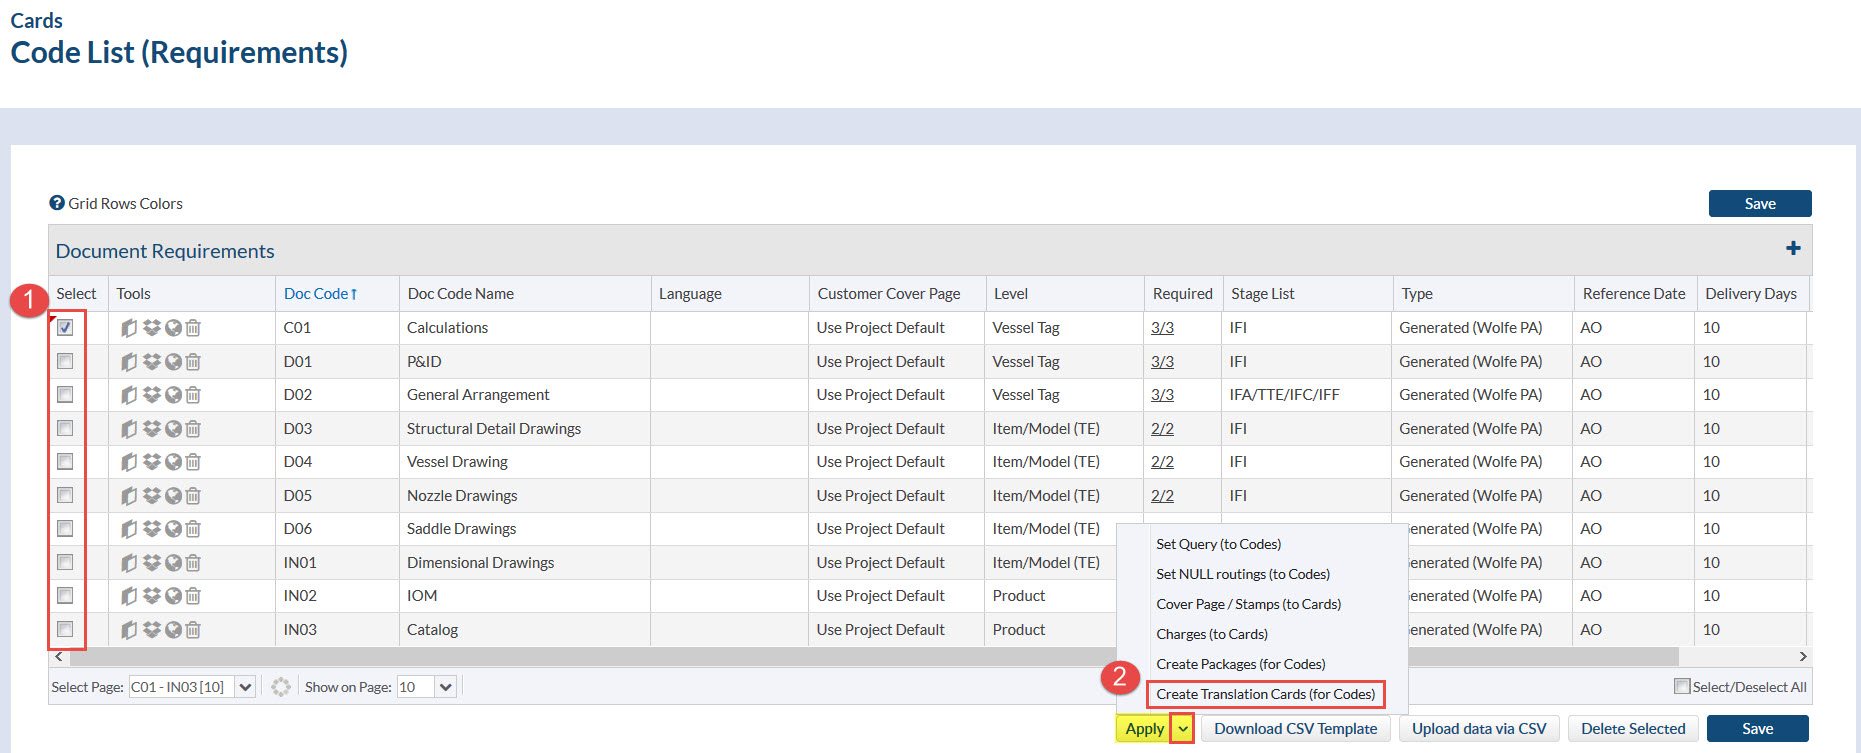Open the Cards breadcrumb link
The height and width of the screenshot is (753, 1861).
(36, 20)
